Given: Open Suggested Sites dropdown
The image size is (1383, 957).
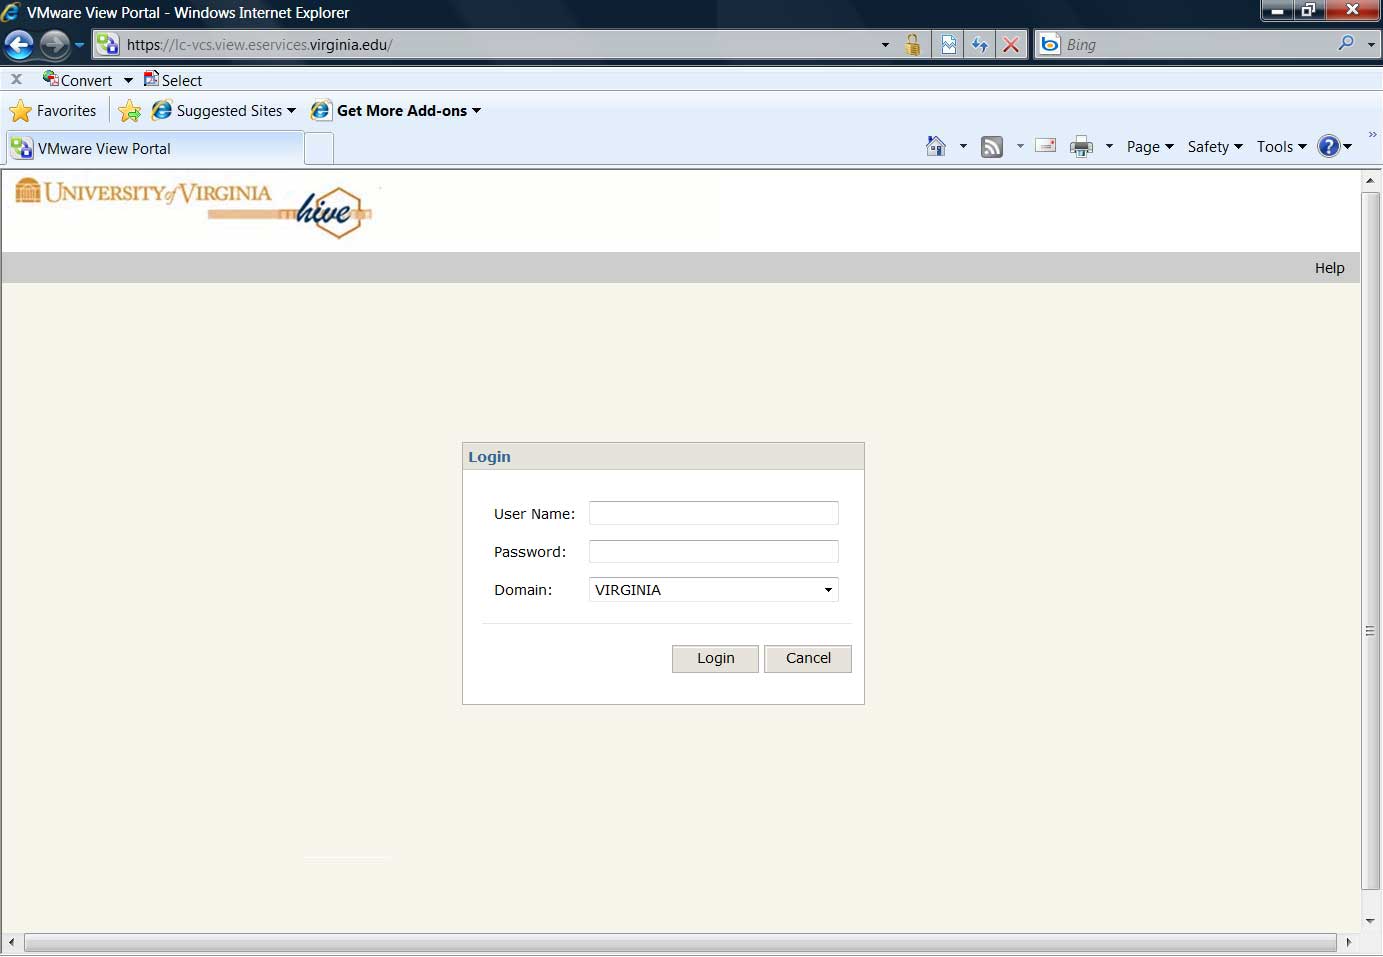Looking at the screenshot, I should pos(224,111).
